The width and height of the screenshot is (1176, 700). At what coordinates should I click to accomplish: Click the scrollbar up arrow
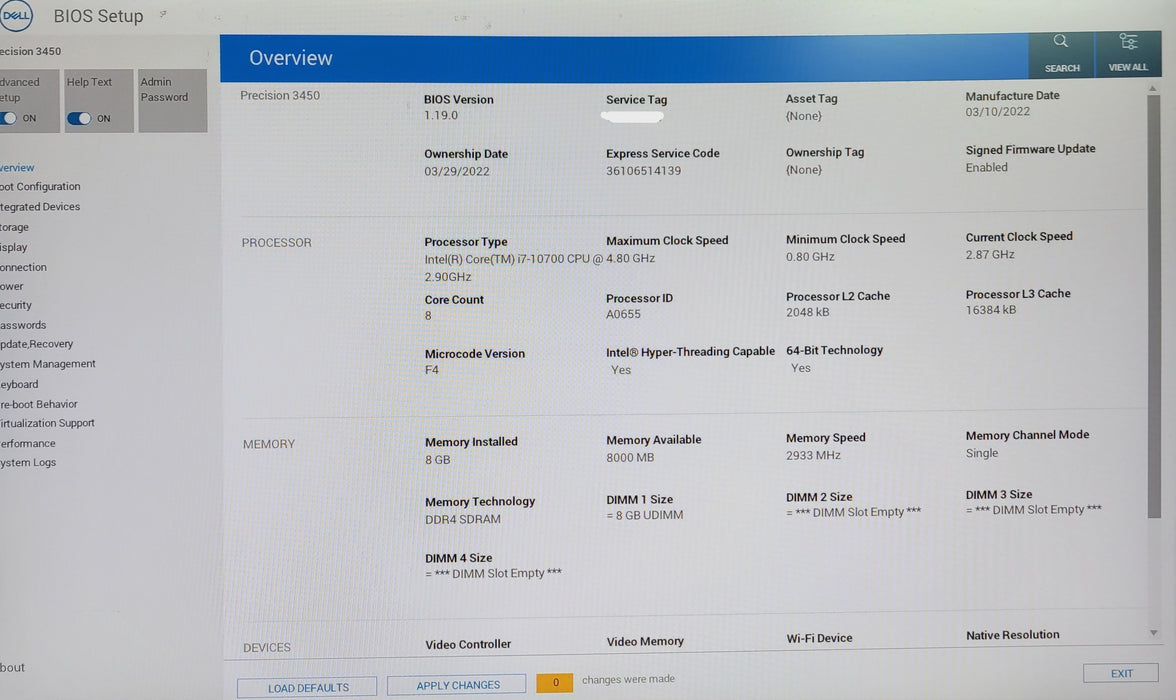1153,89
